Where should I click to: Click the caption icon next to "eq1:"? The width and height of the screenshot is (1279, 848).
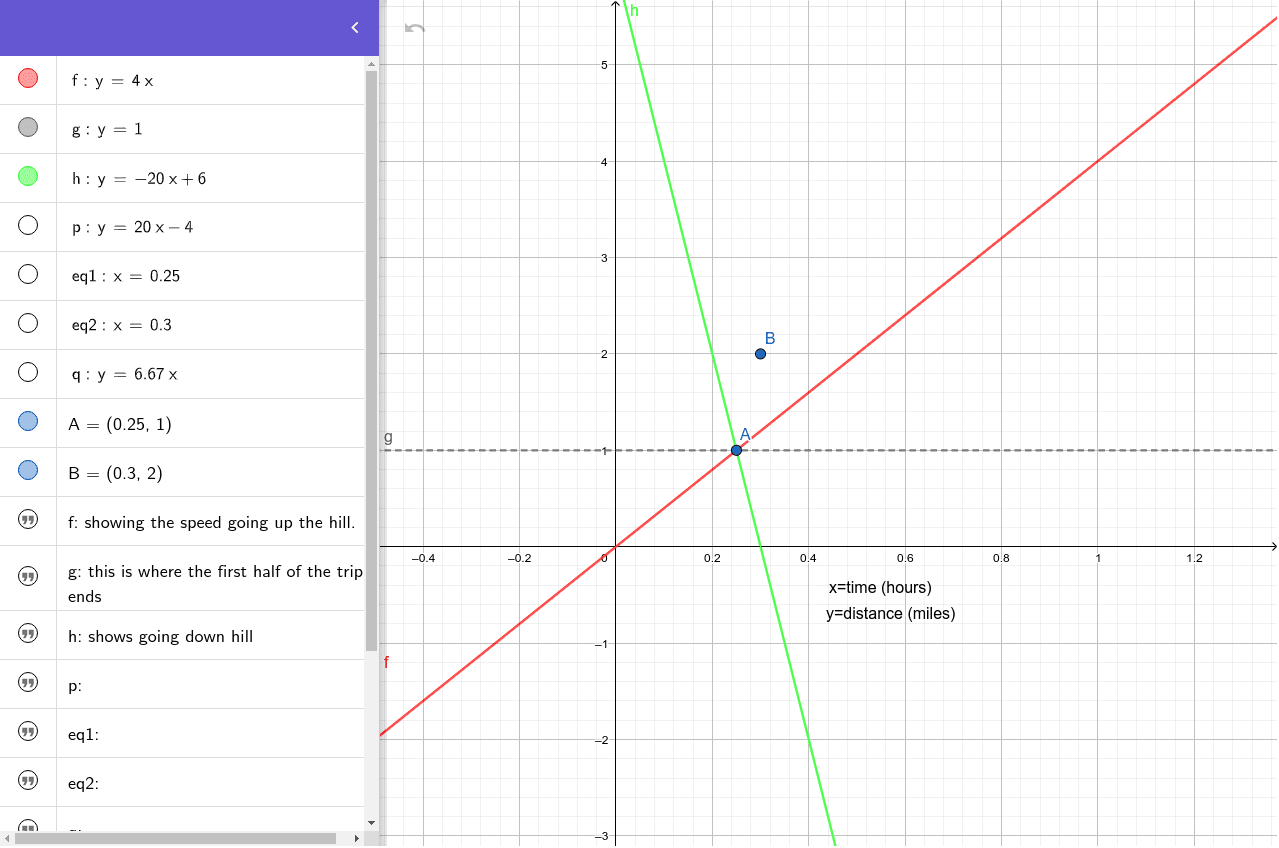pos(27,734)
